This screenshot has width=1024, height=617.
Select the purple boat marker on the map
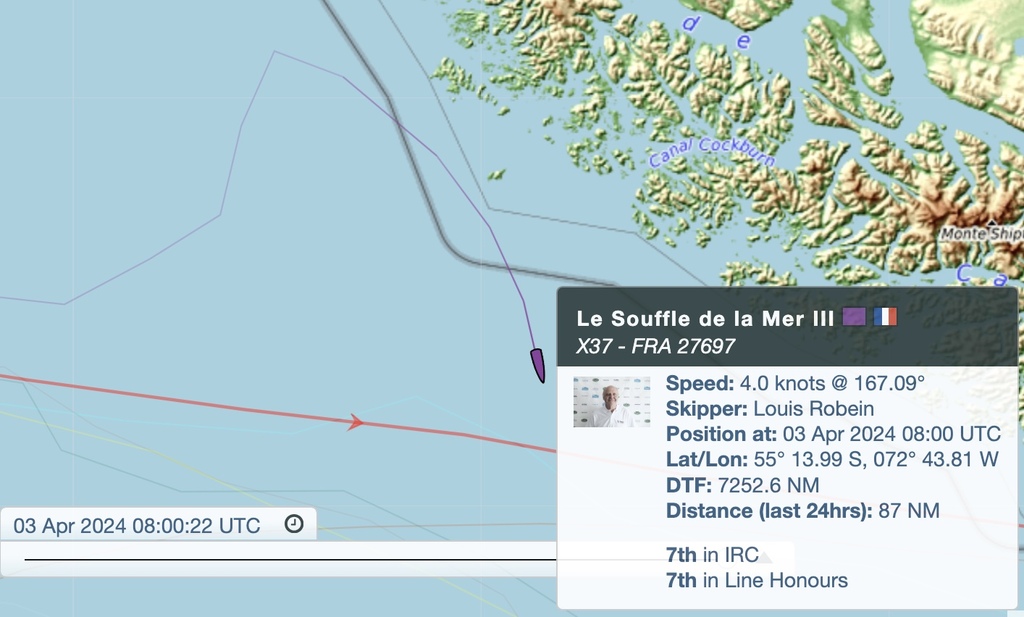pyautogui.click(x=537, y=365)
